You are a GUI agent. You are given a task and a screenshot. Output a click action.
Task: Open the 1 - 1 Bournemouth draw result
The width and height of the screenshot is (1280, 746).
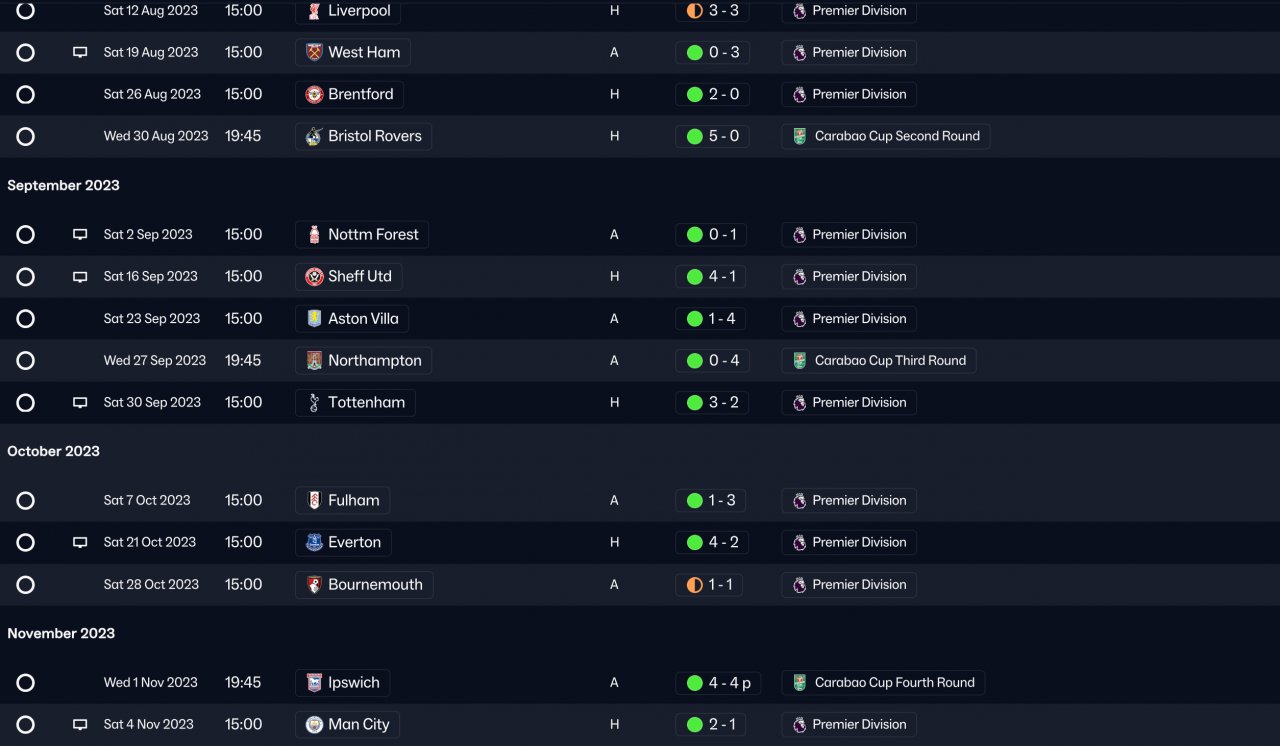[709, 585]
